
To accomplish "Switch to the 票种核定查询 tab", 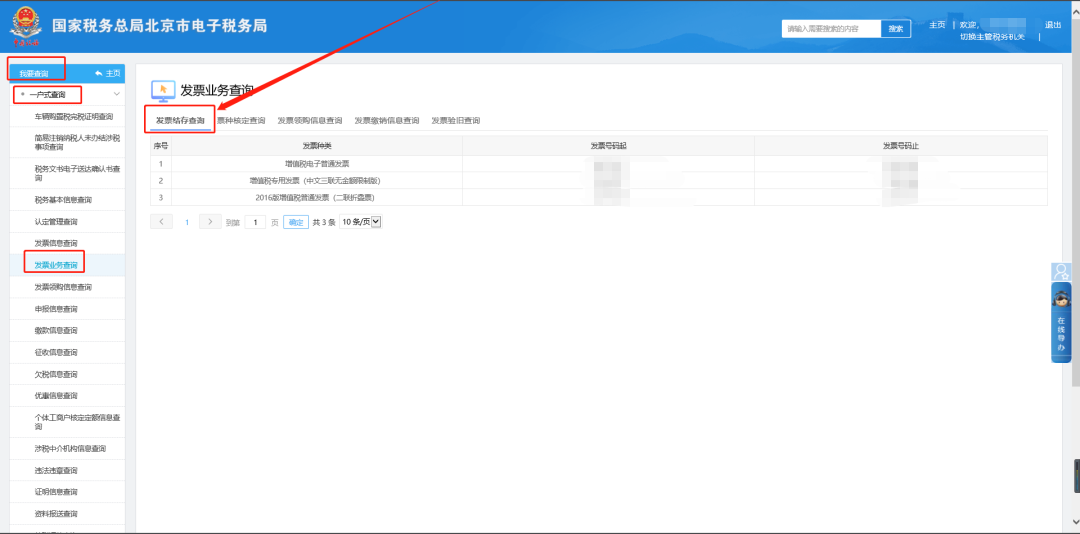I will click(x=241, y=121).
